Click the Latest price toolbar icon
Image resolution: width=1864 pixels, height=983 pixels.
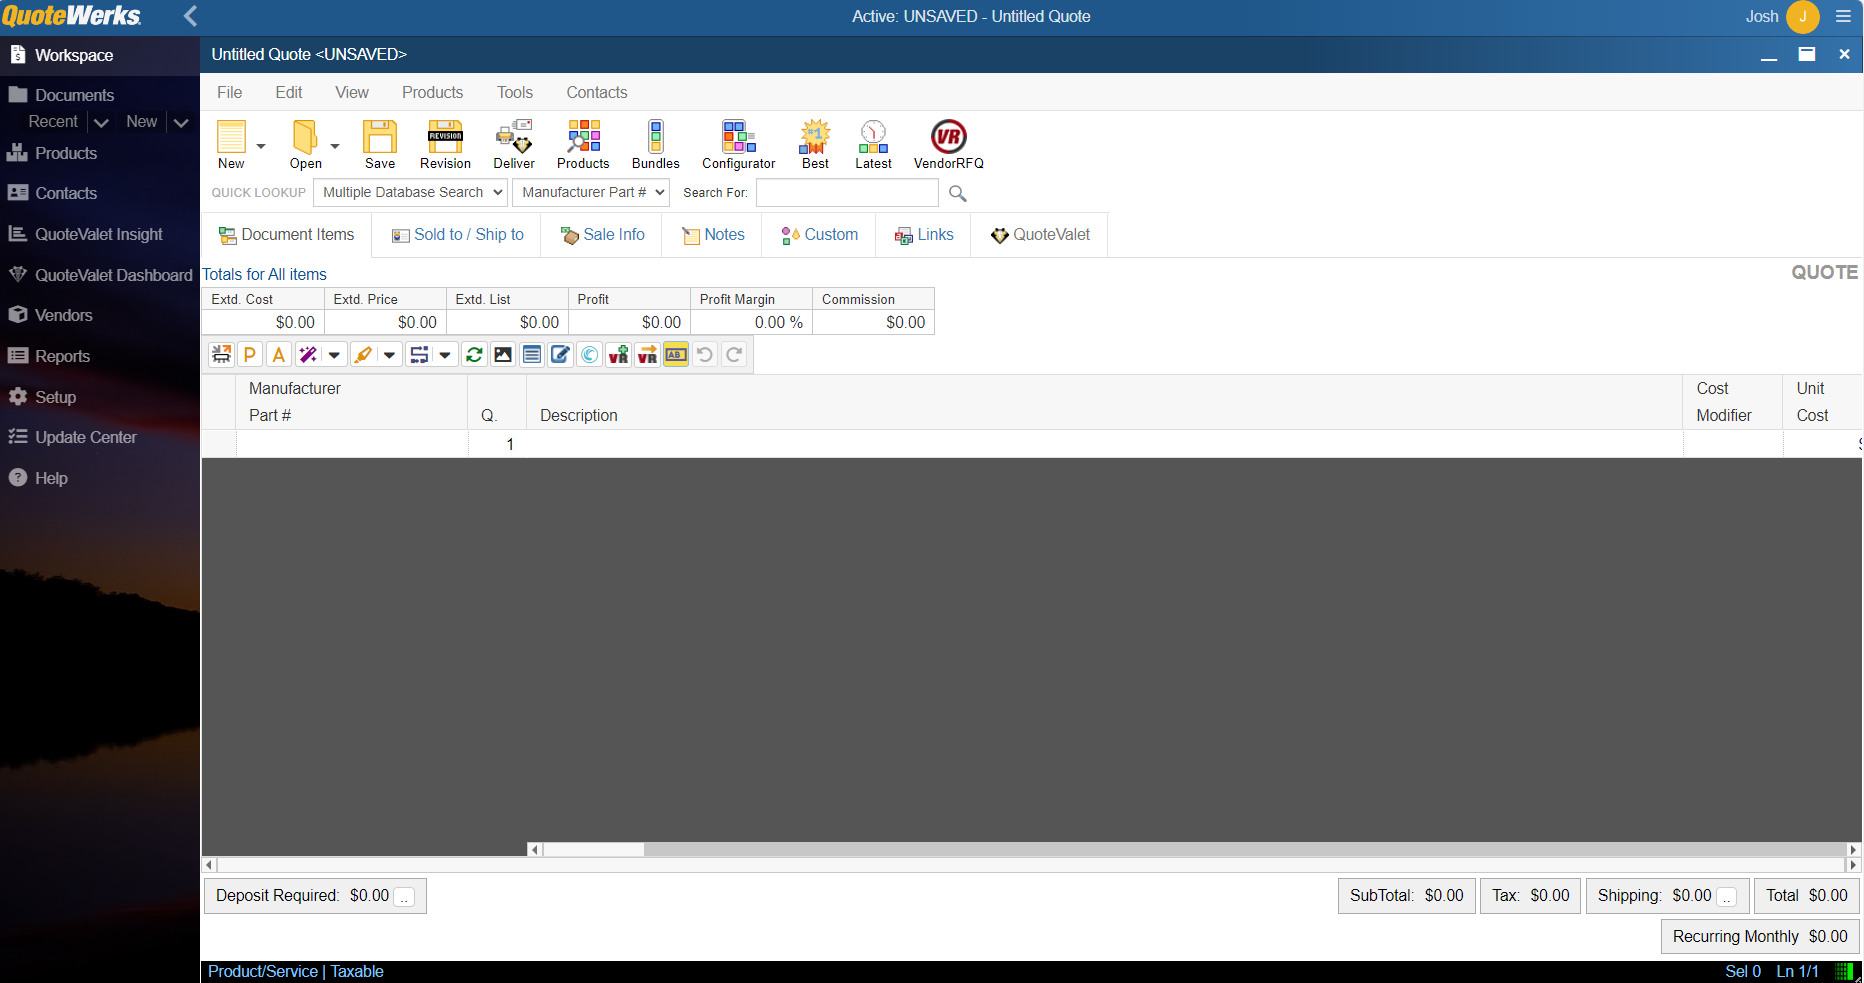pos(873,144)
